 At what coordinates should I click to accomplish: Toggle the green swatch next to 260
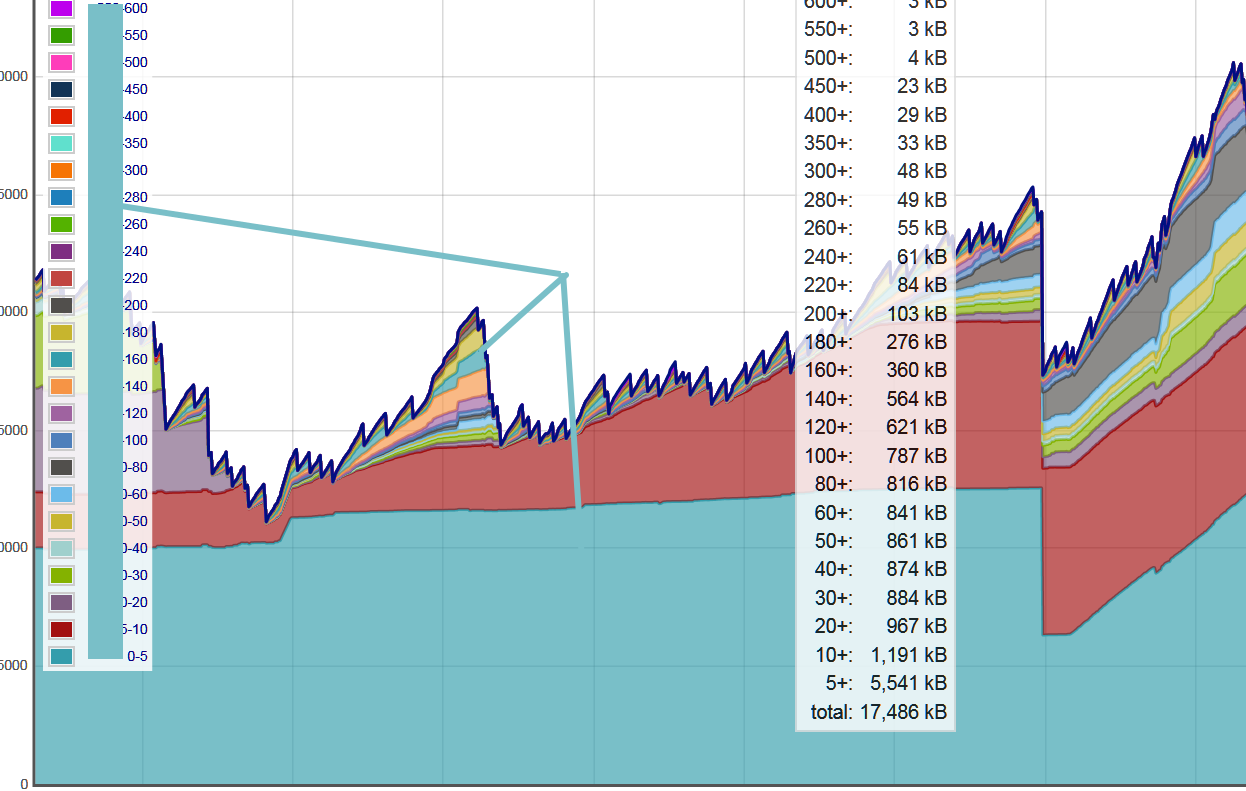(x=61, y=225)
